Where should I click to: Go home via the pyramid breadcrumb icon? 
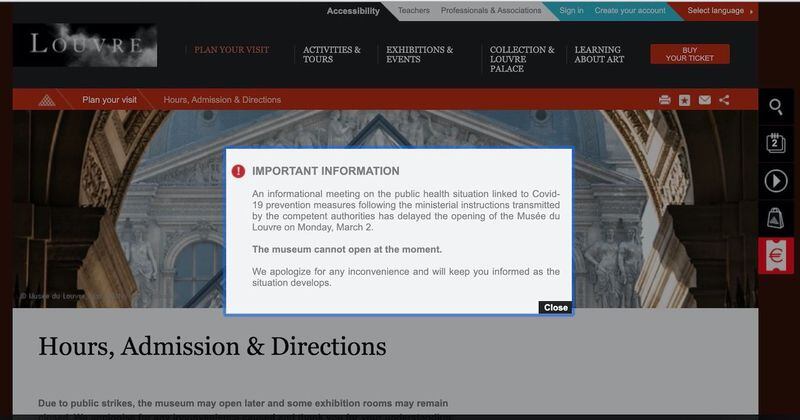click(x=46, y=100)
